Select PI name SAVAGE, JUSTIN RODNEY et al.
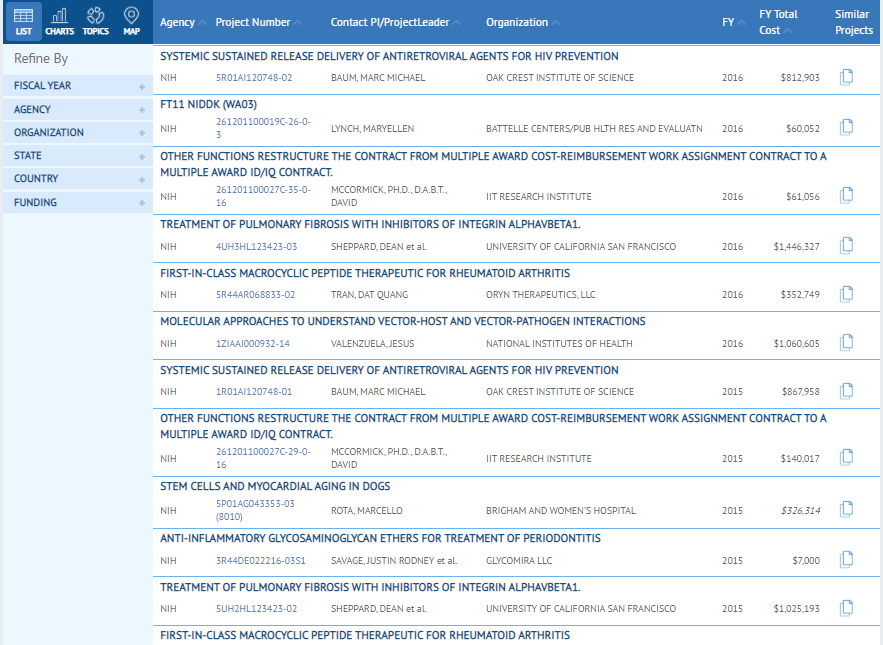 (x=394, y=561)
